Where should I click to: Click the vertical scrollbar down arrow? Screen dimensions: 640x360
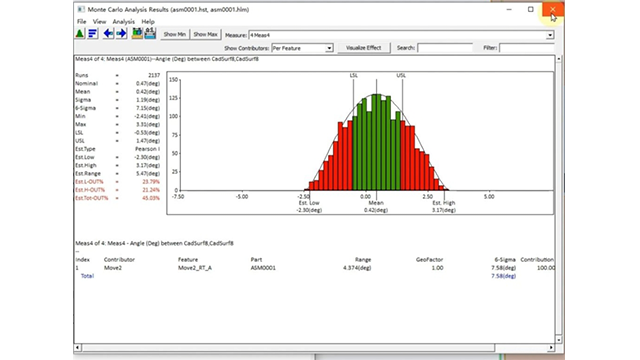pyautogui.click(x=559, y=339)
